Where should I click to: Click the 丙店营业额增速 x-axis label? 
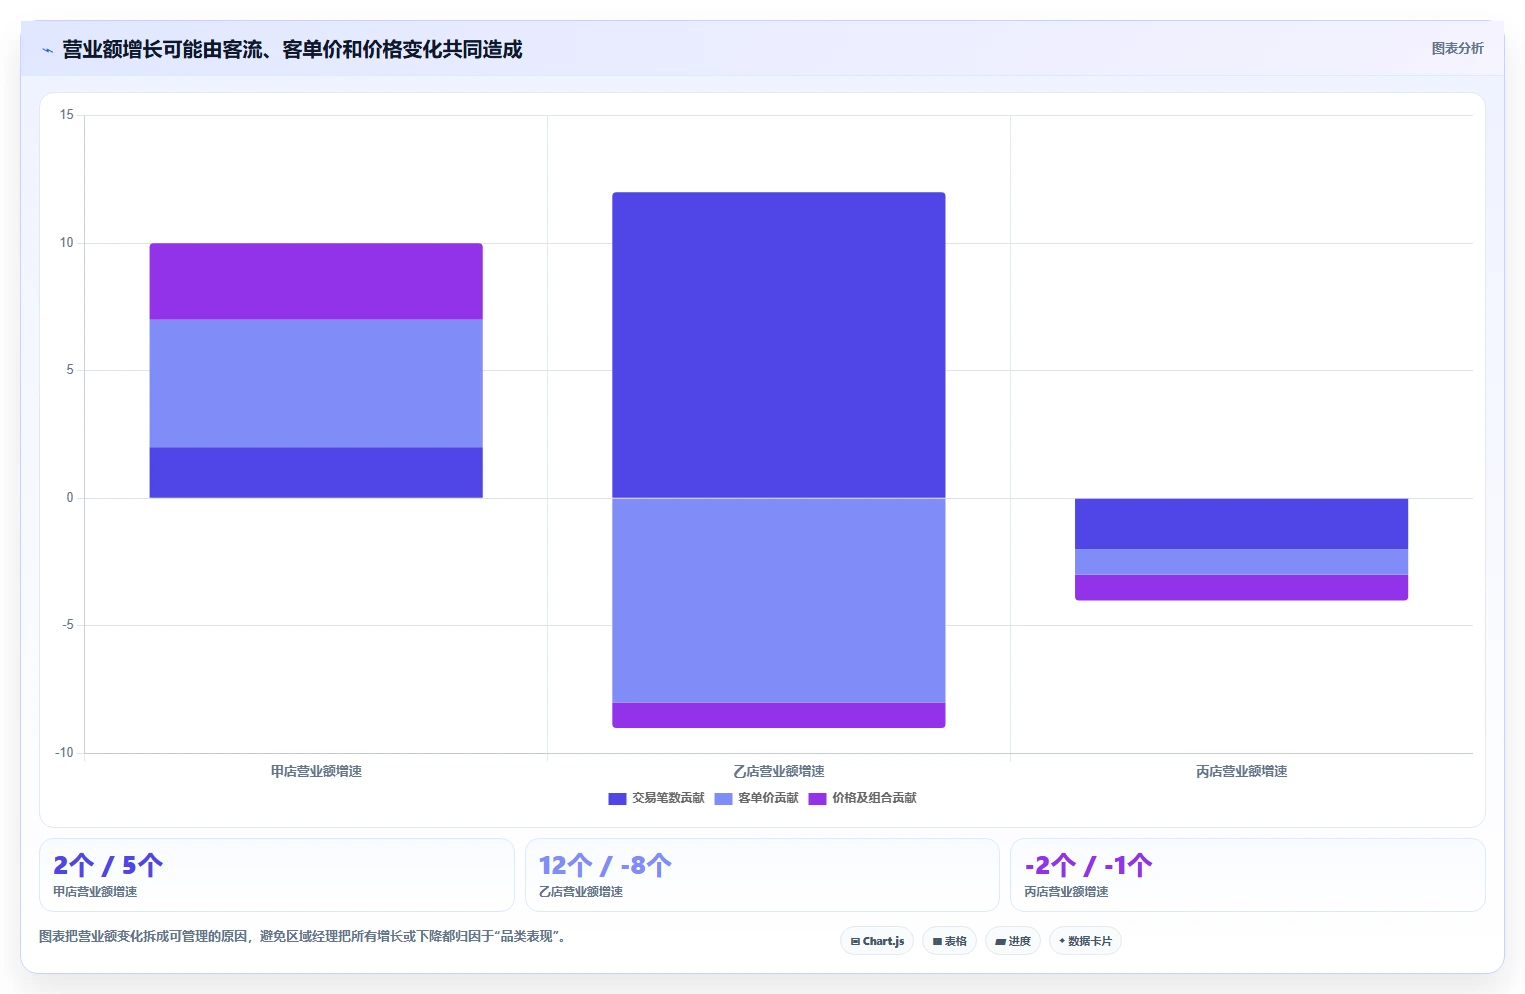1241,771
